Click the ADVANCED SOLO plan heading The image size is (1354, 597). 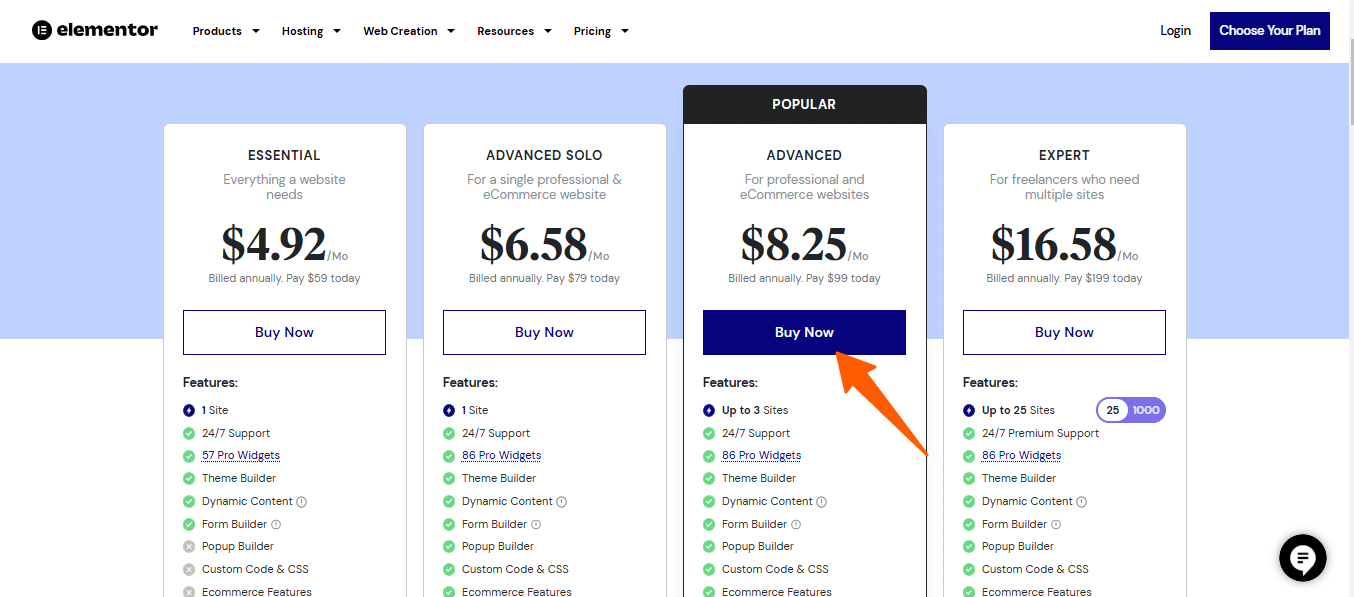click(544, 155)
